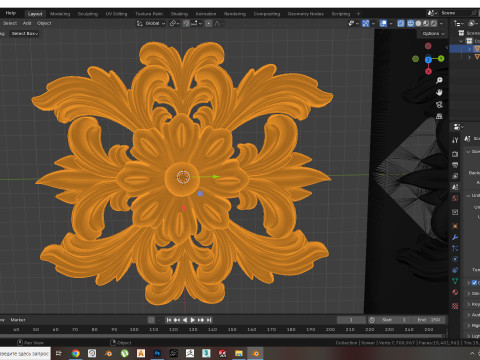
Task: Add a new workspace with plus button
Action: [358, 14]
